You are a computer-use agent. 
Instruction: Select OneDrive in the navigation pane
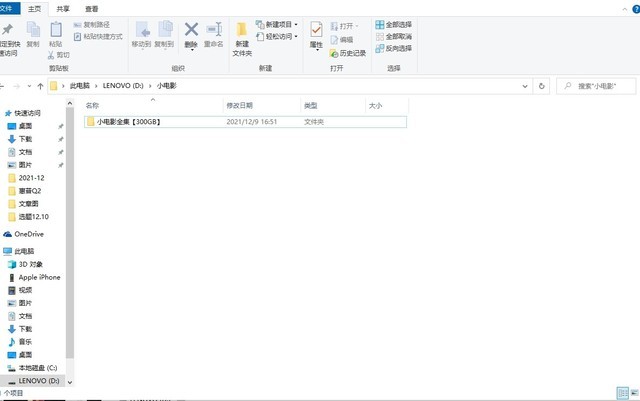29,234
